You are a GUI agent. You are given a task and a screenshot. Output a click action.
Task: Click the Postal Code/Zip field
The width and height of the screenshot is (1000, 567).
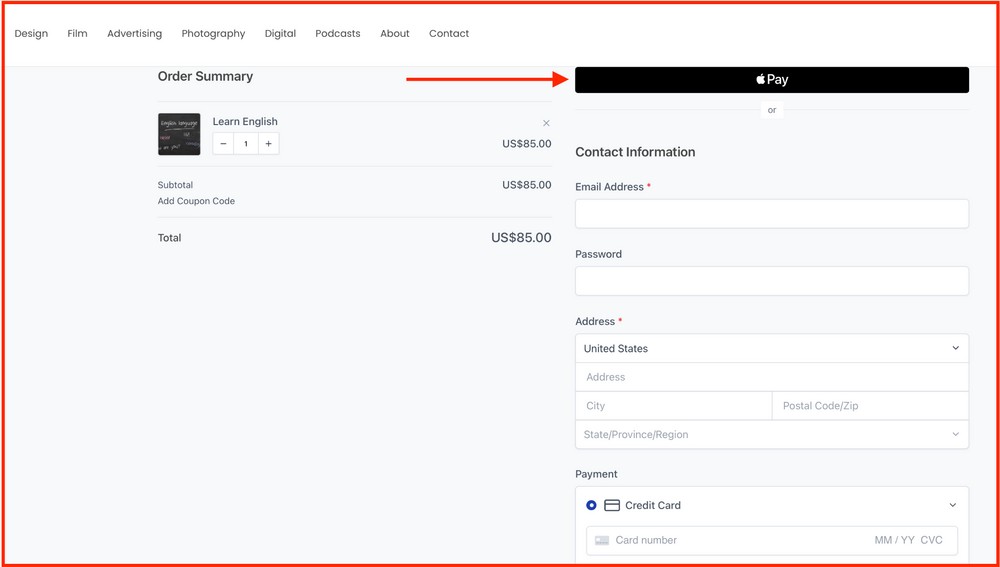click(x=869, y=406)
